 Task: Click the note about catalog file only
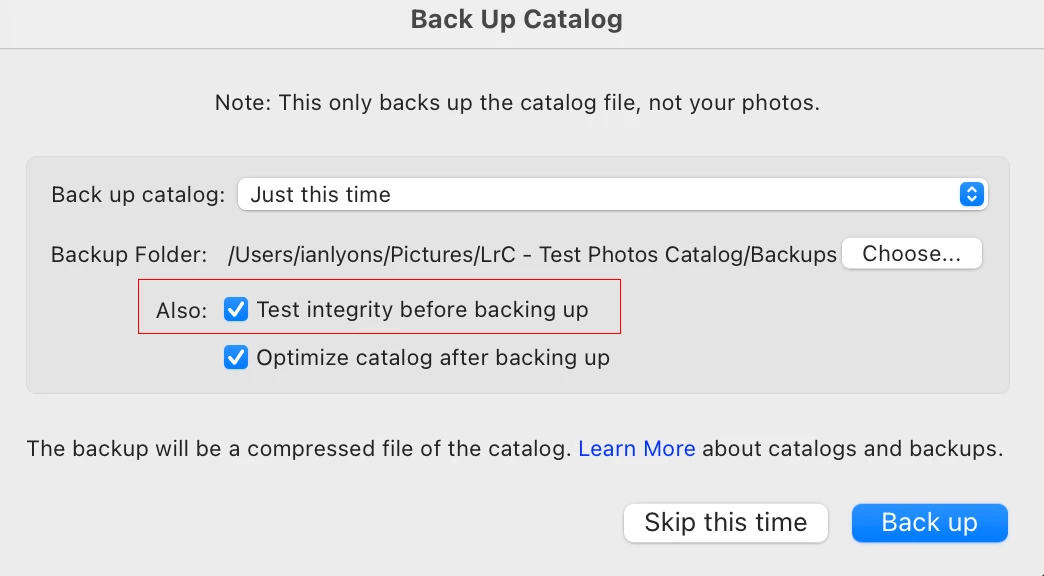[x=517, y=103]
